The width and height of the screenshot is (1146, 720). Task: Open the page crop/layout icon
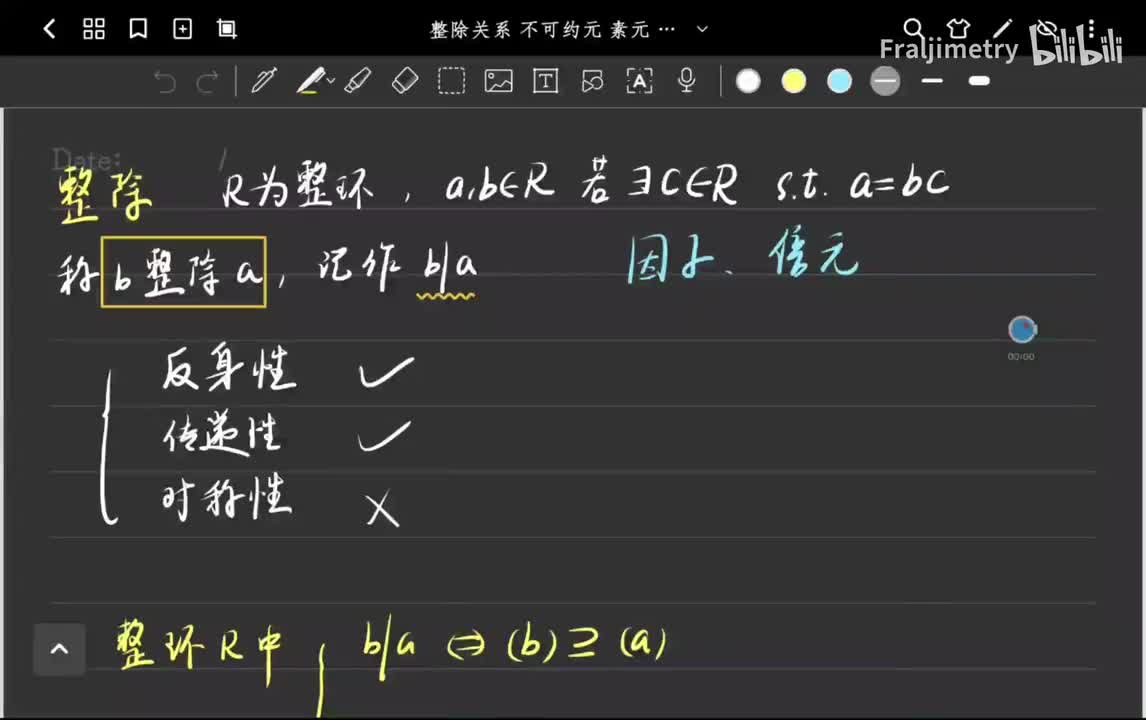coord(227,29)
